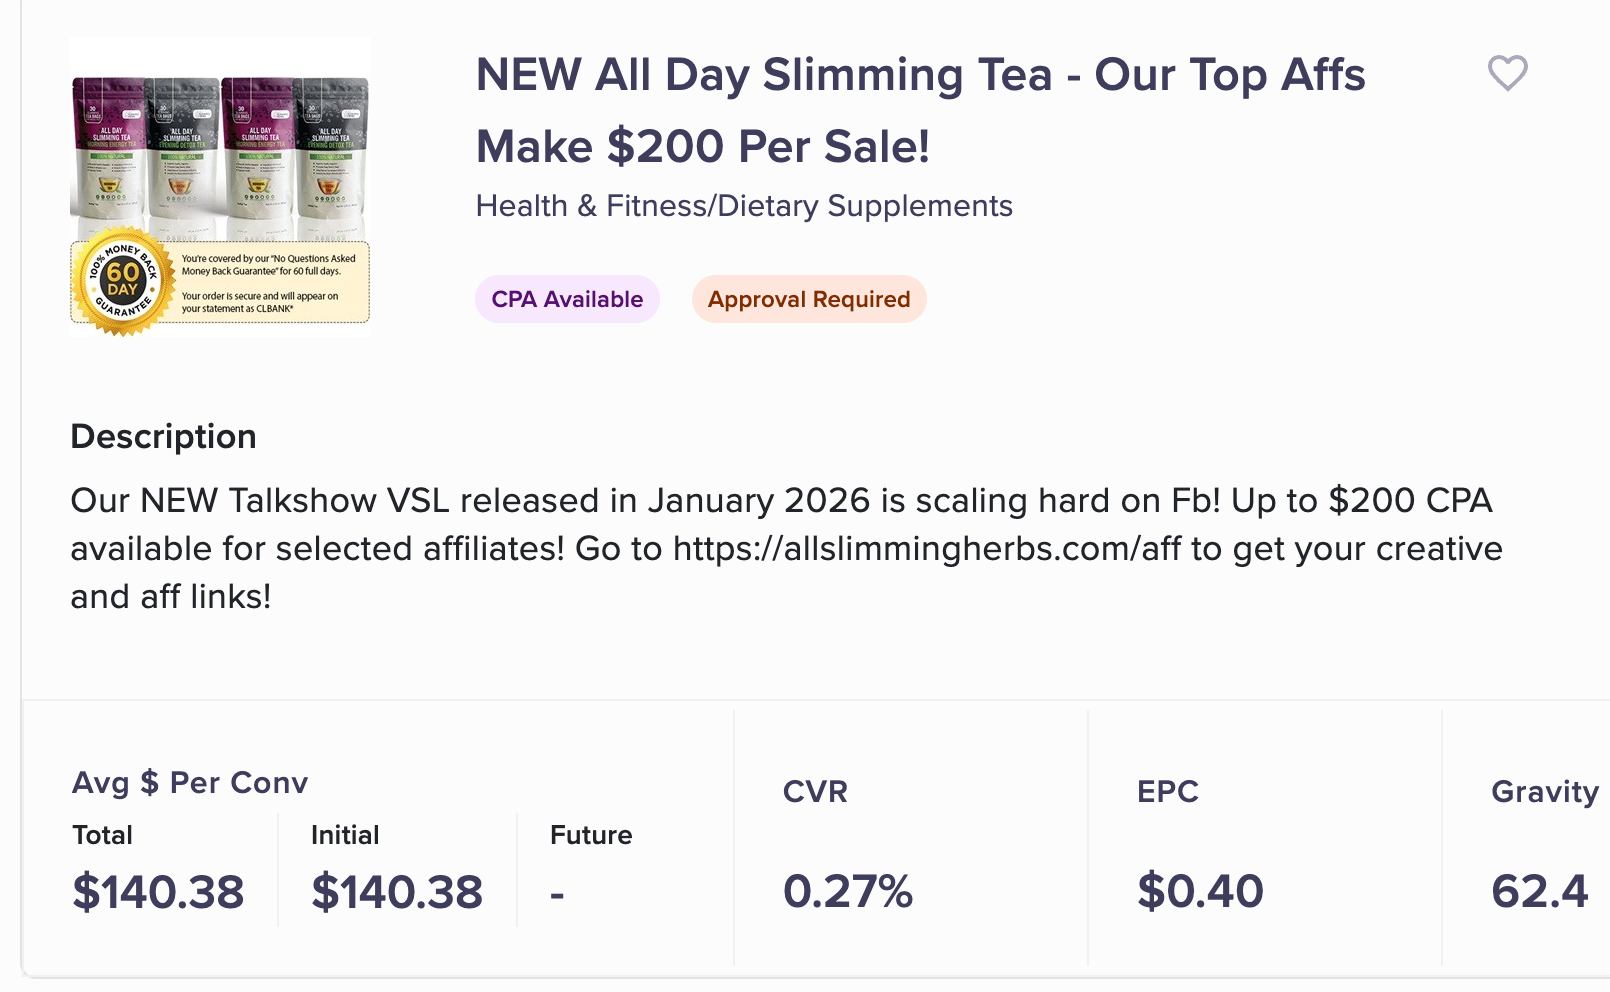
Task: Click the EPC $0.40 stat
Action: click(1200, 891)
